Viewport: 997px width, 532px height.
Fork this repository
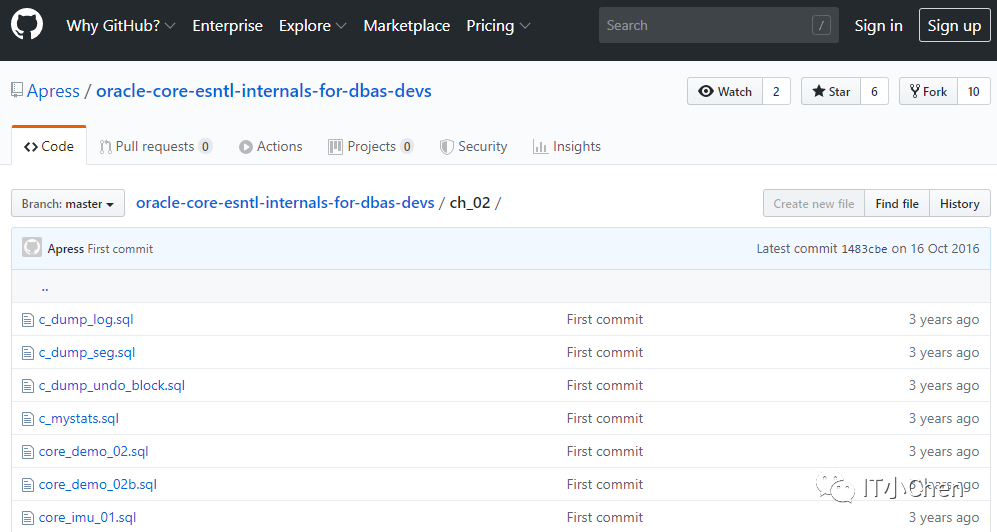(928, 92)
